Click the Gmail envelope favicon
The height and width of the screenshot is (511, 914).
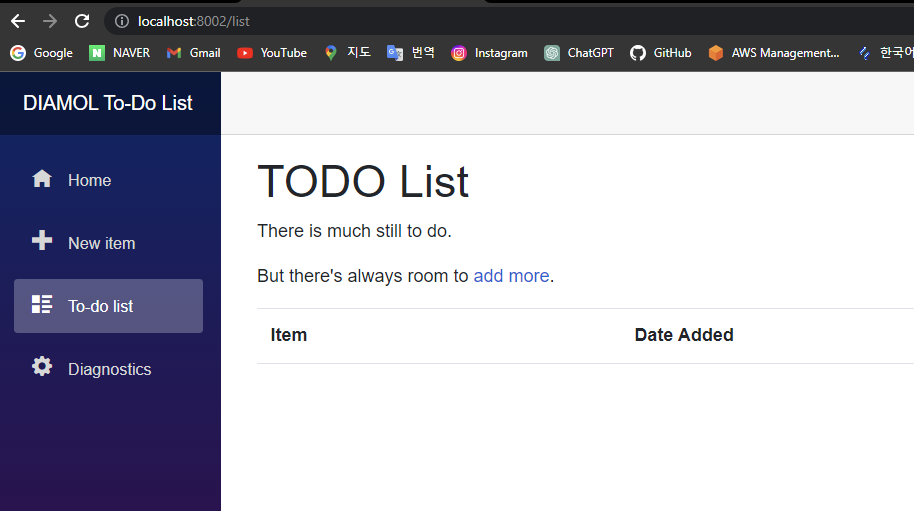pyautogui.click(x=174, y=53)
